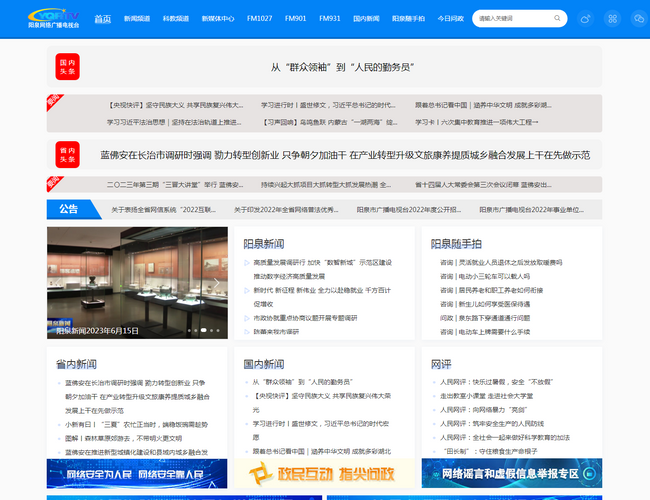The width and height of the screenshot is (650, 500).
Task: Click the red 国内头条 badge
Action: click(x=67, y=66)
